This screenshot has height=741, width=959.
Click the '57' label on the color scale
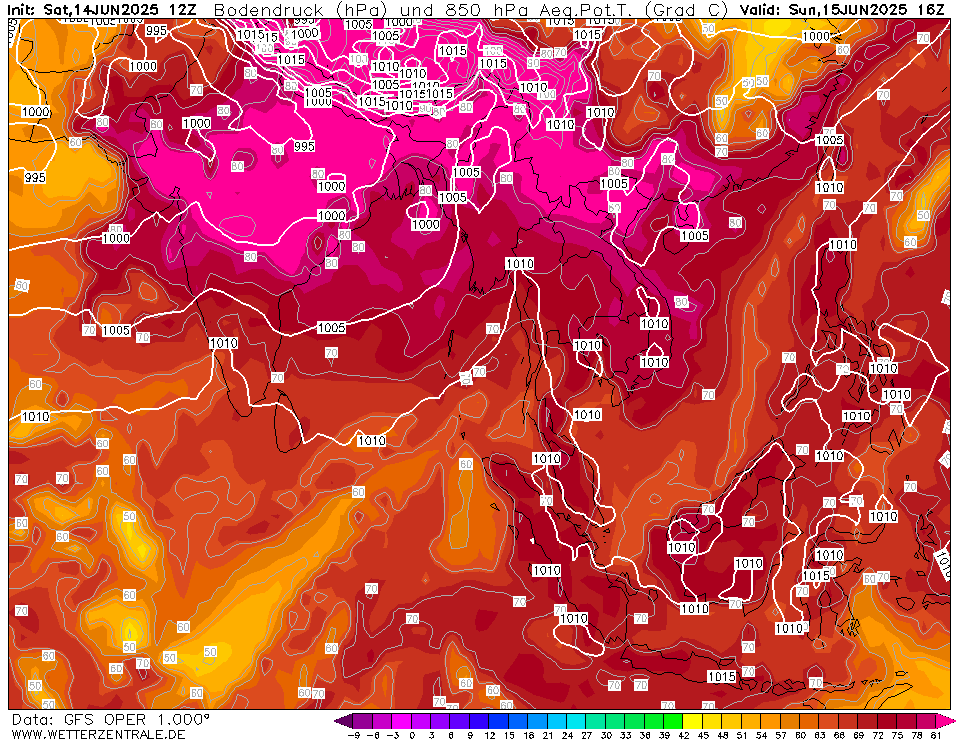[x=780, y=735]
